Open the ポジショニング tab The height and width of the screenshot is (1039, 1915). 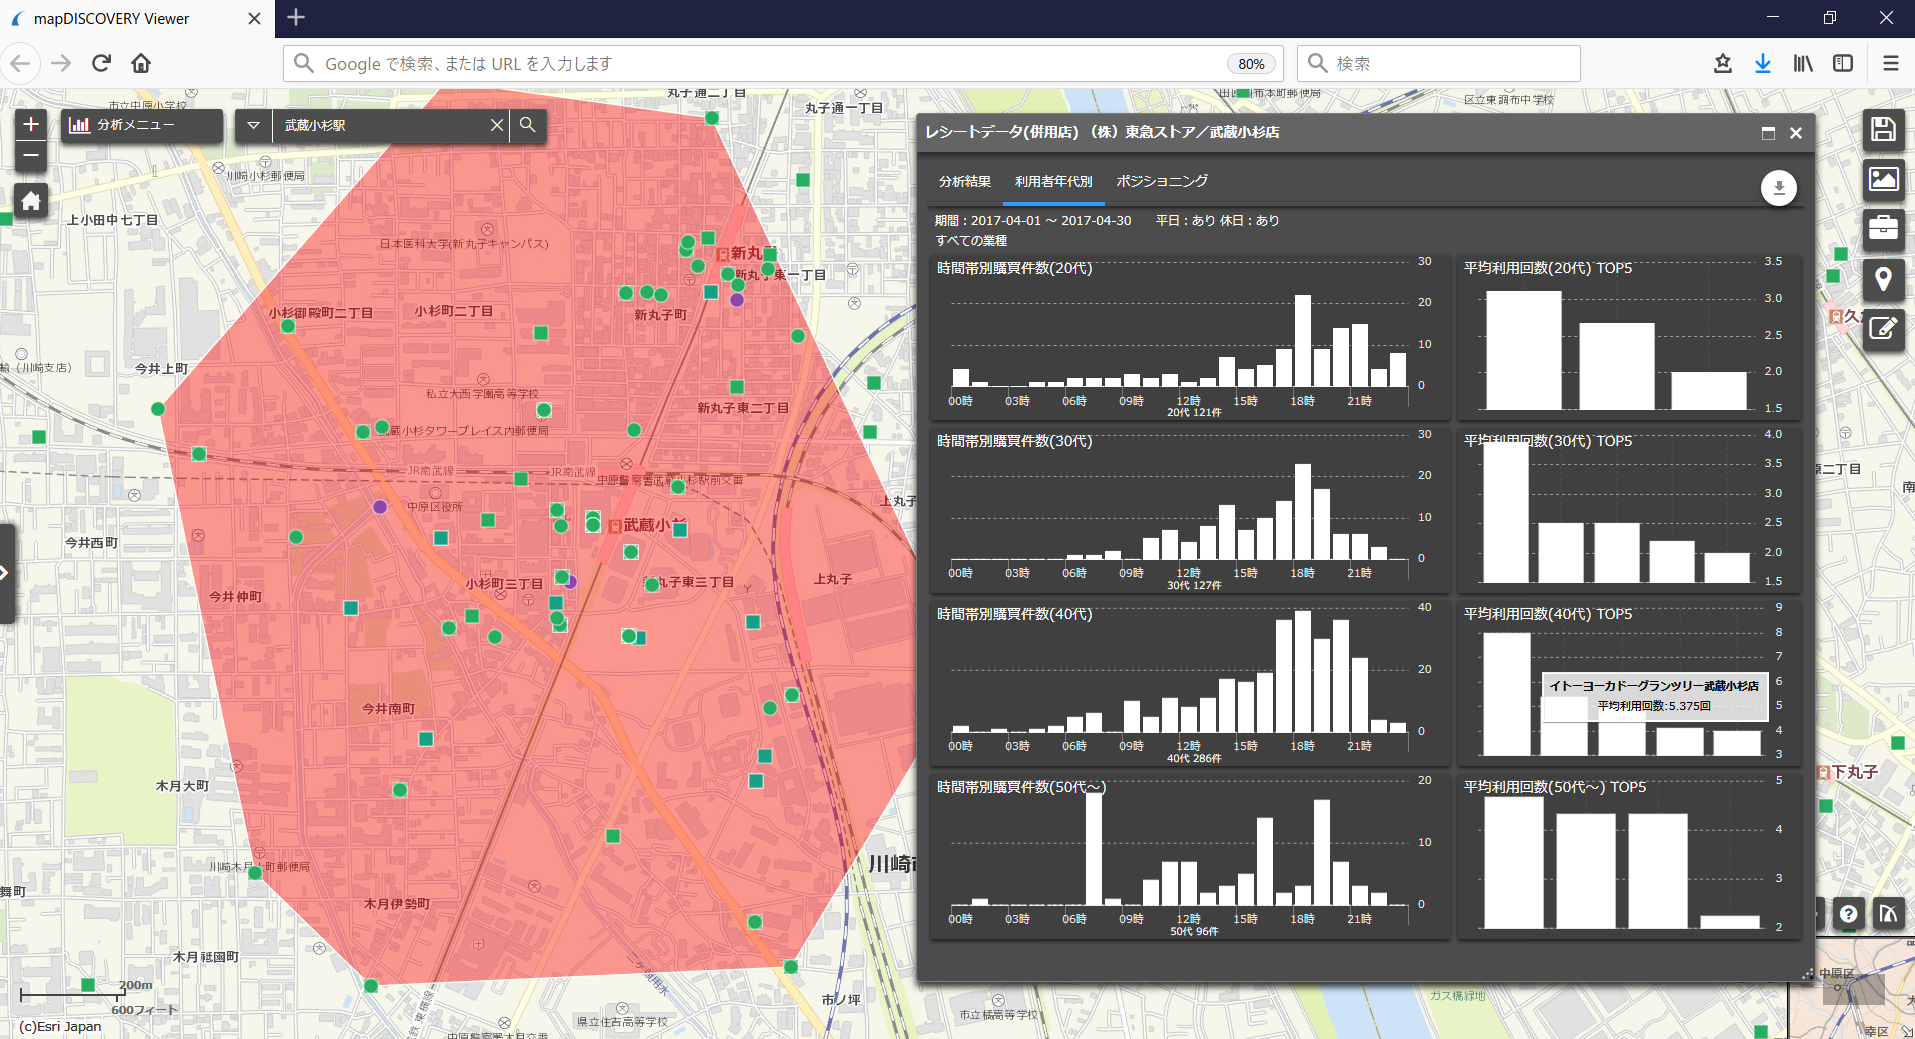coord(1162,181)
